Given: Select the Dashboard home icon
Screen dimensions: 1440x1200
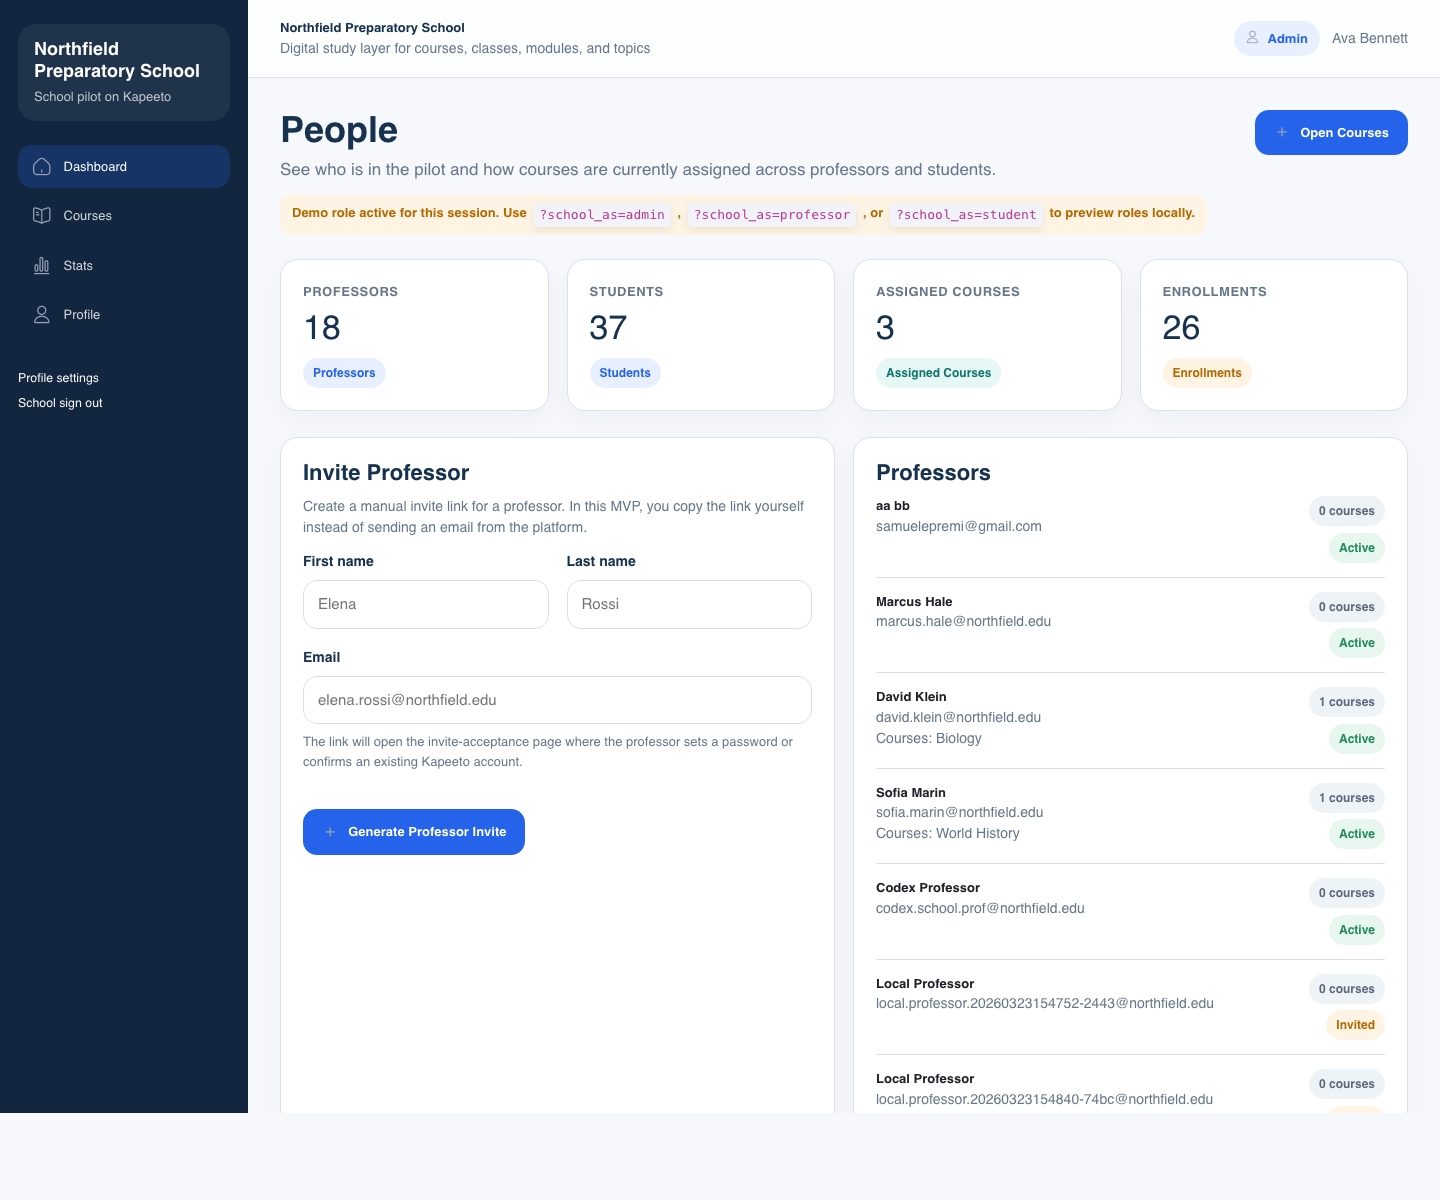Looking at the screenshot, I should click(x=42, y=166).
